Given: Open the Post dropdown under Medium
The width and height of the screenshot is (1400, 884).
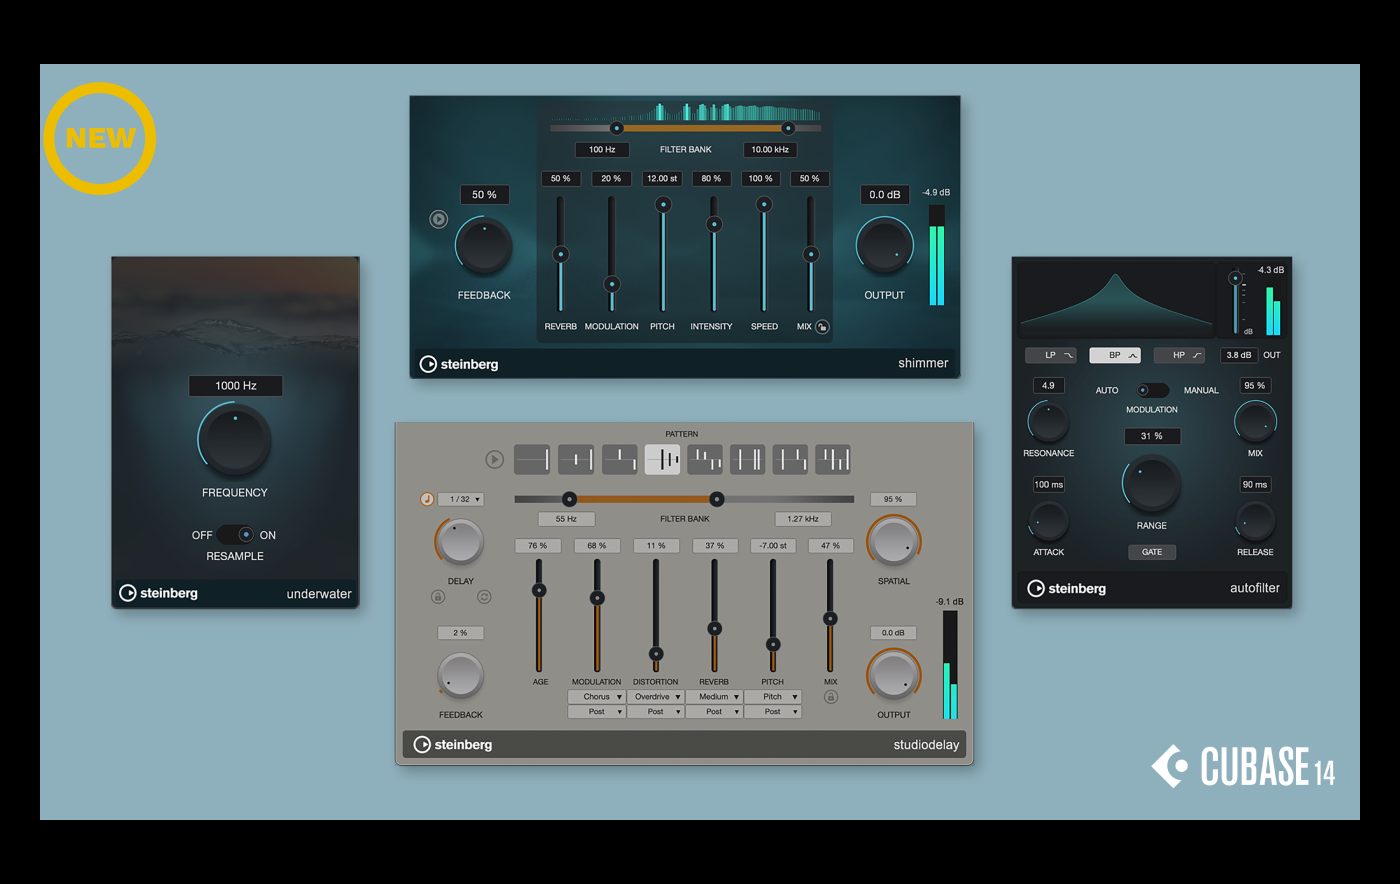Looking at the screenshot, I should [x=714, y=712].
